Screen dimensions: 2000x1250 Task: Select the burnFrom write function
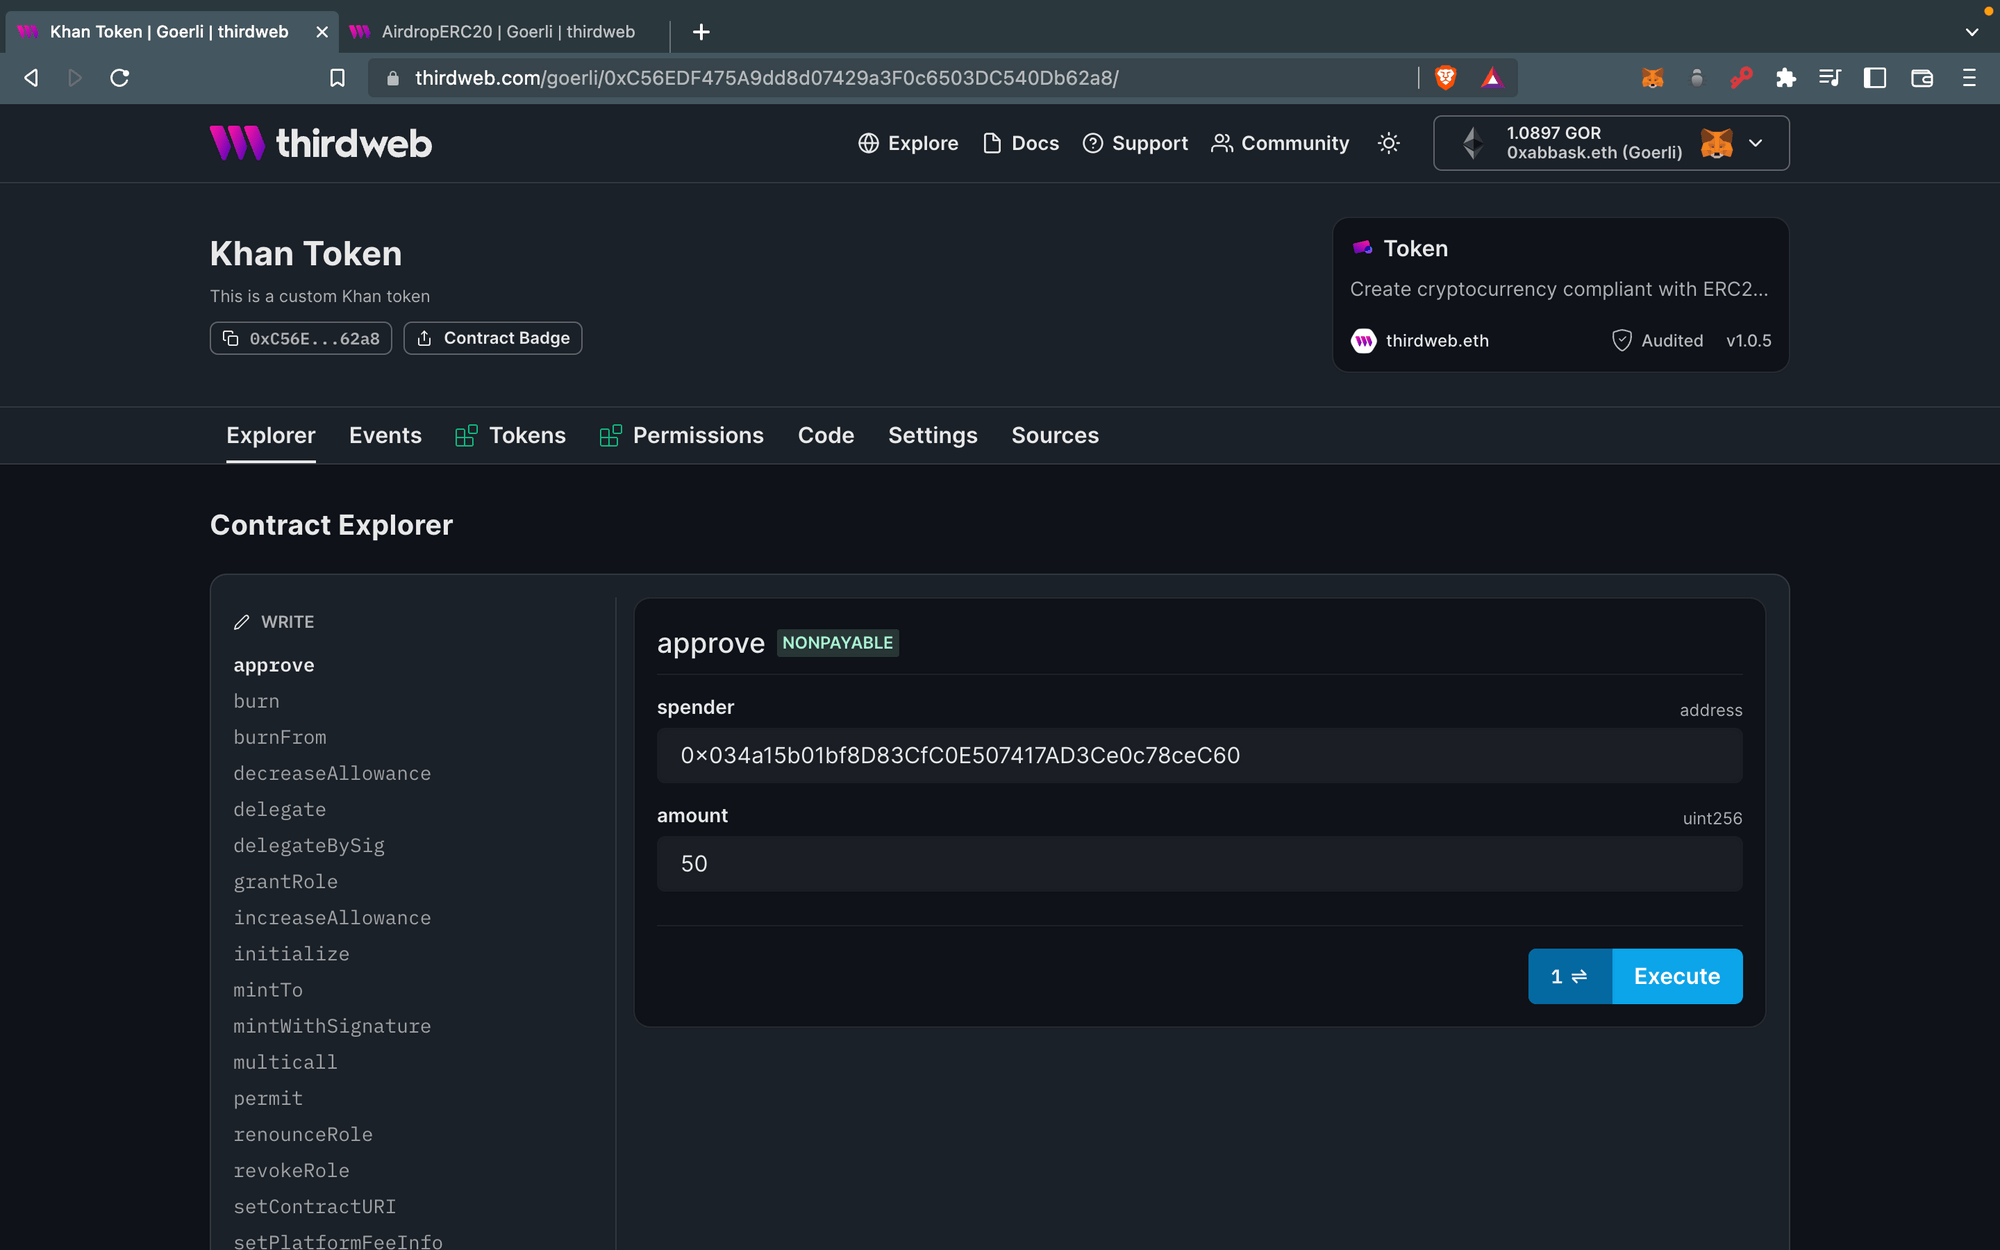click(280, 737)
